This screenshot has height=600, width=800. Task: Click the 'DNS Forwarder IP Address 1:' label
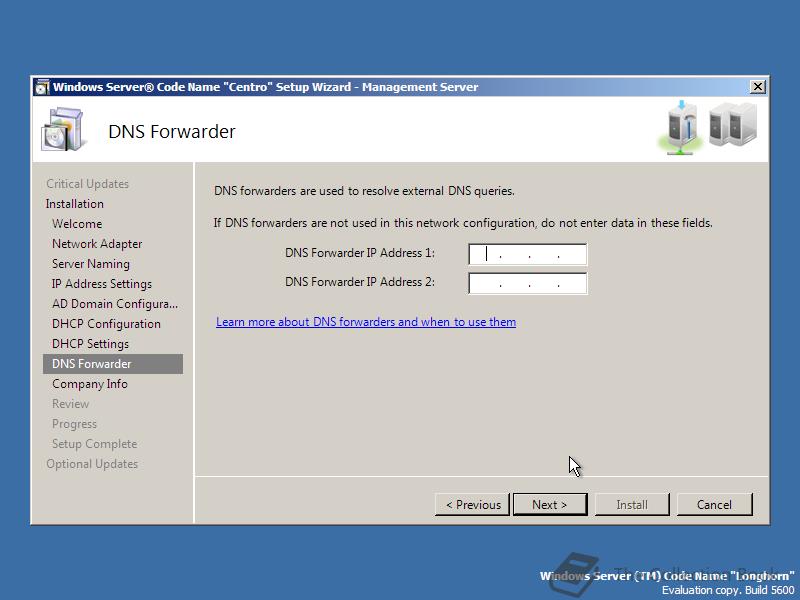(360, 253)
